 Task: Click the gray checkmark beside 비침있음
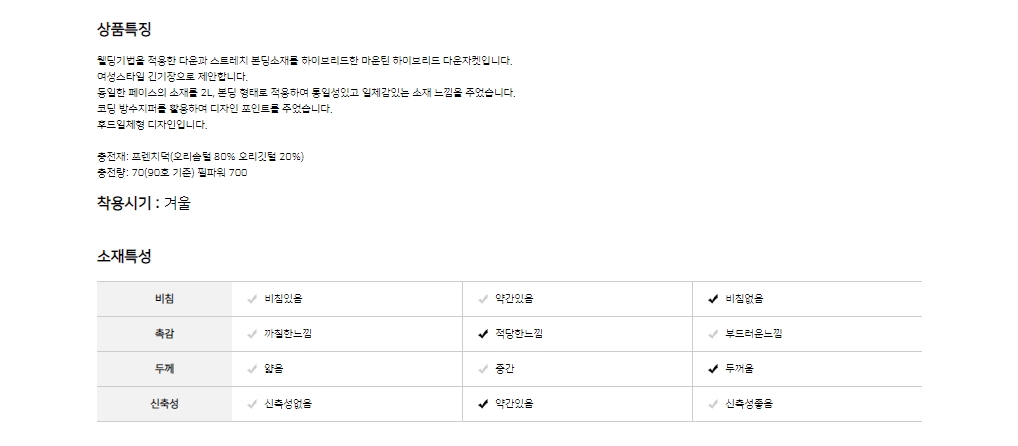252,299
